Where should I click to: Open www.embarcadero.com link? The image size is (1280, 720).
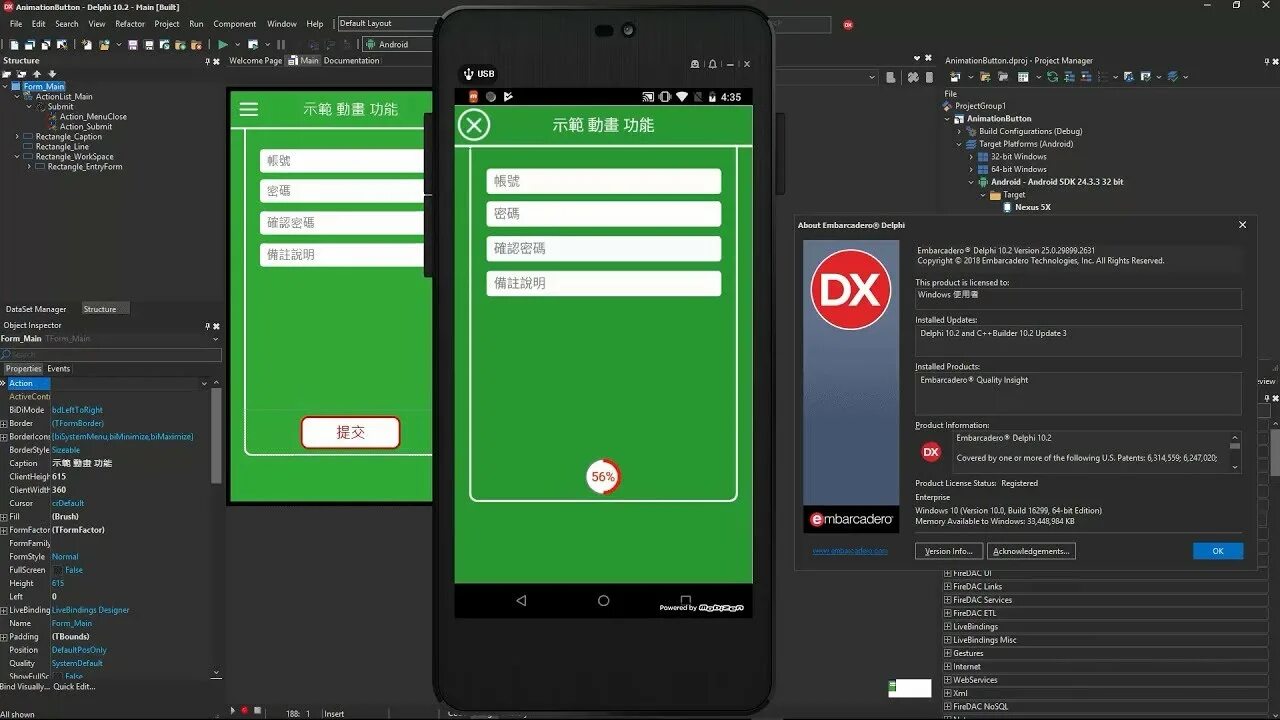coord(849,551)
